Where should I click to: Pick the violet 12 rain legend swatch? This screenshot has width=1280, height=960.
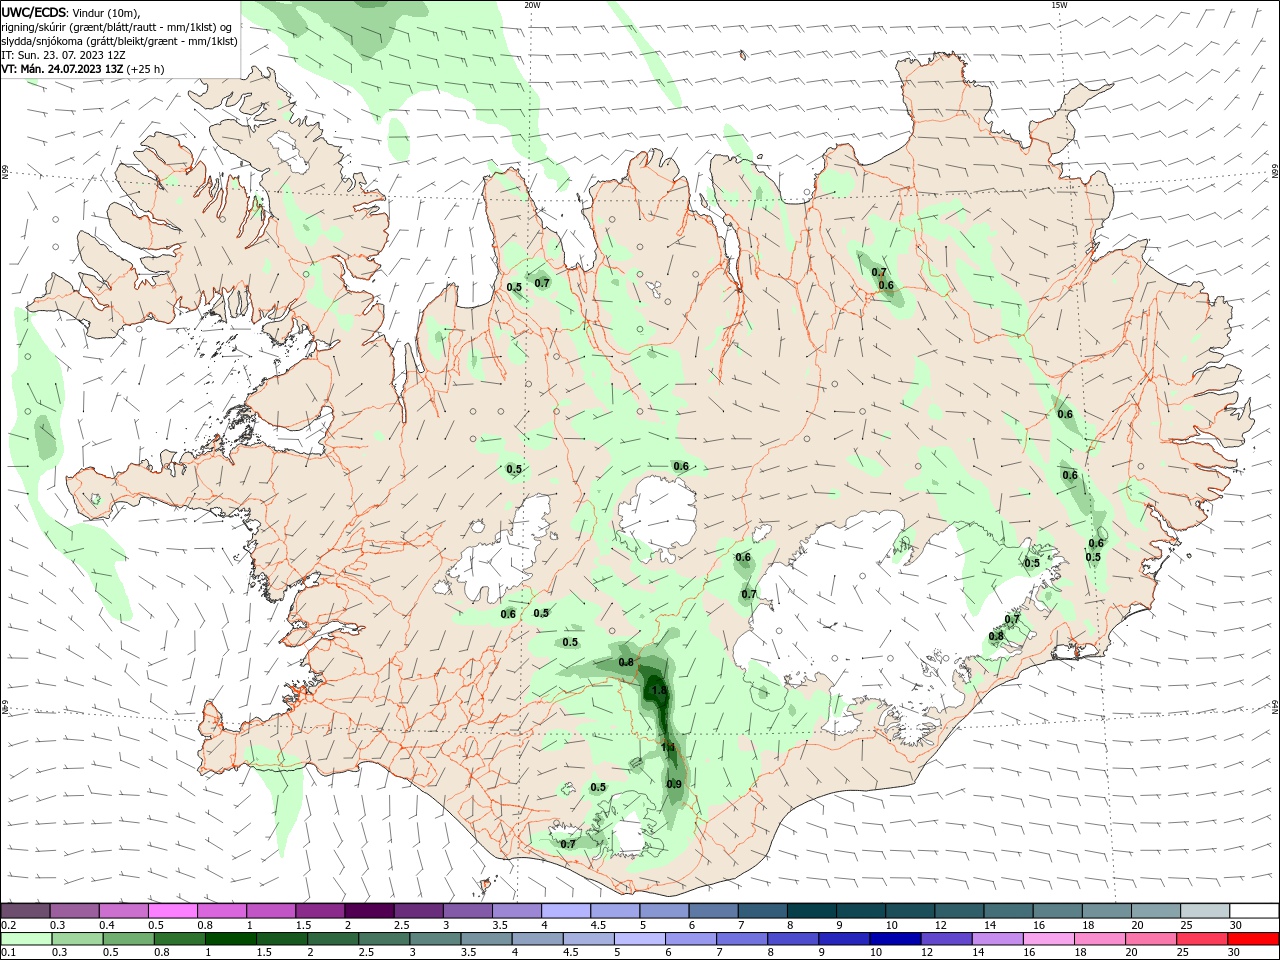coord(947,939)
